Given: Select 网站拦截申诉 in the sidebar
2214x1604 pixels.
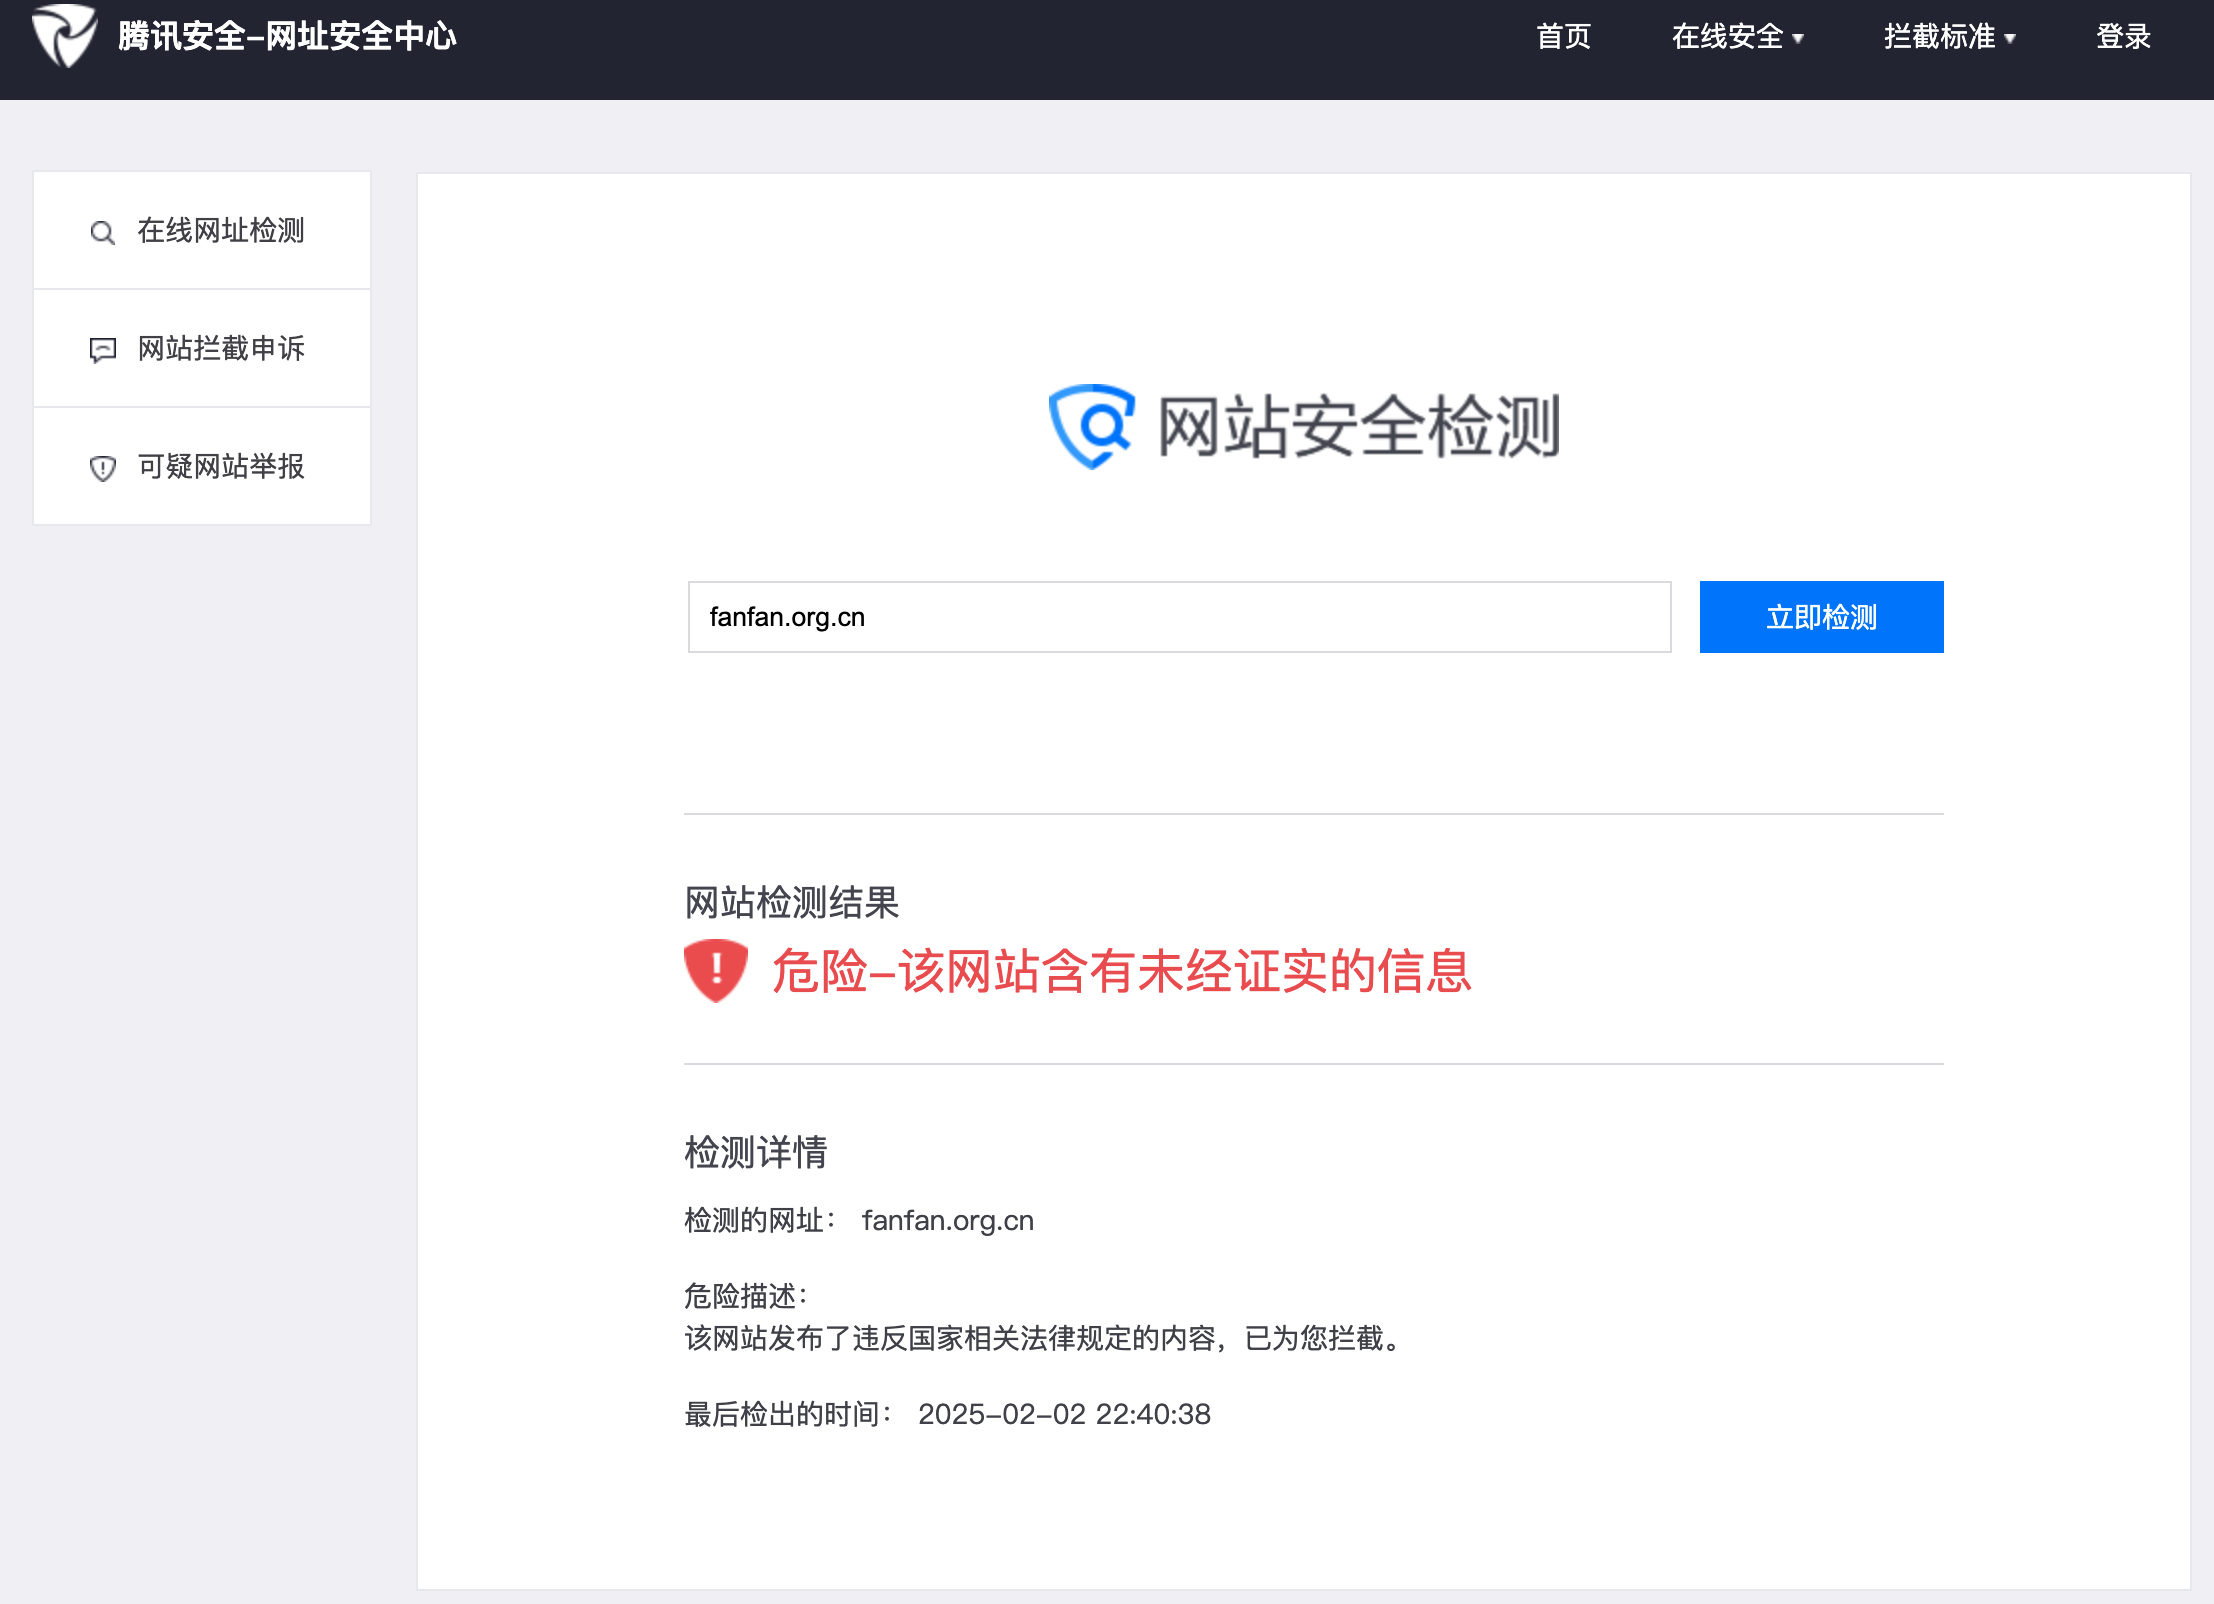Looking at the screenshot, I should pos(221,349).
